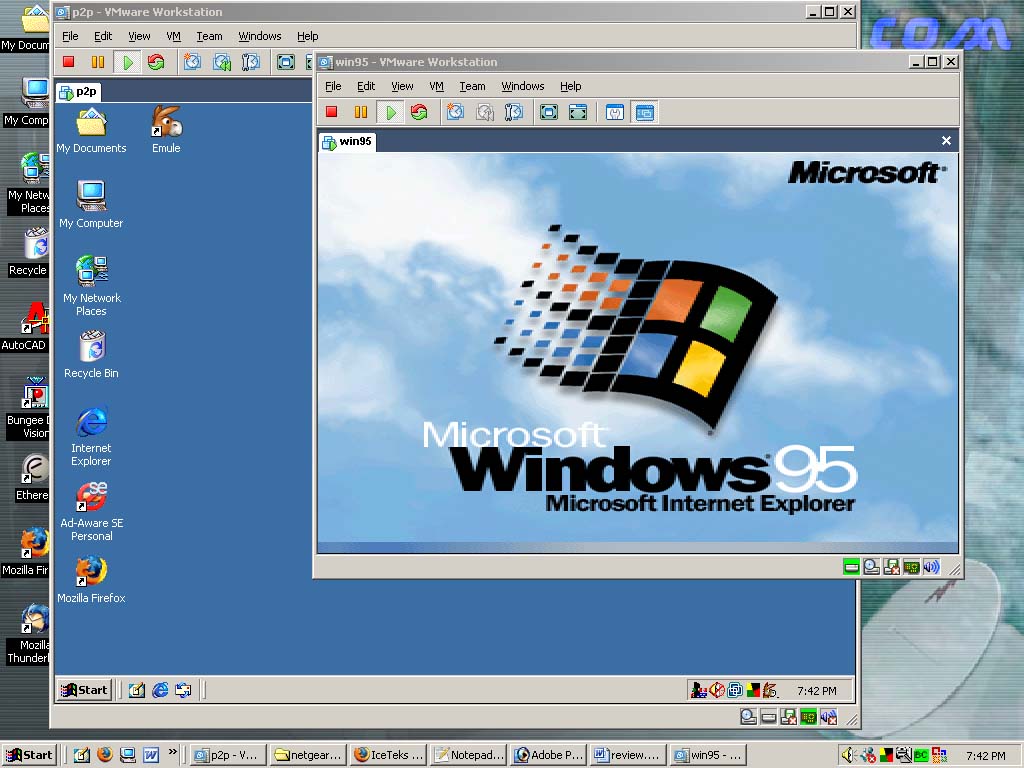Click the network adapter icon in win95 status bar
This screenshot has height=768, width=1024.
pos(912,567)
